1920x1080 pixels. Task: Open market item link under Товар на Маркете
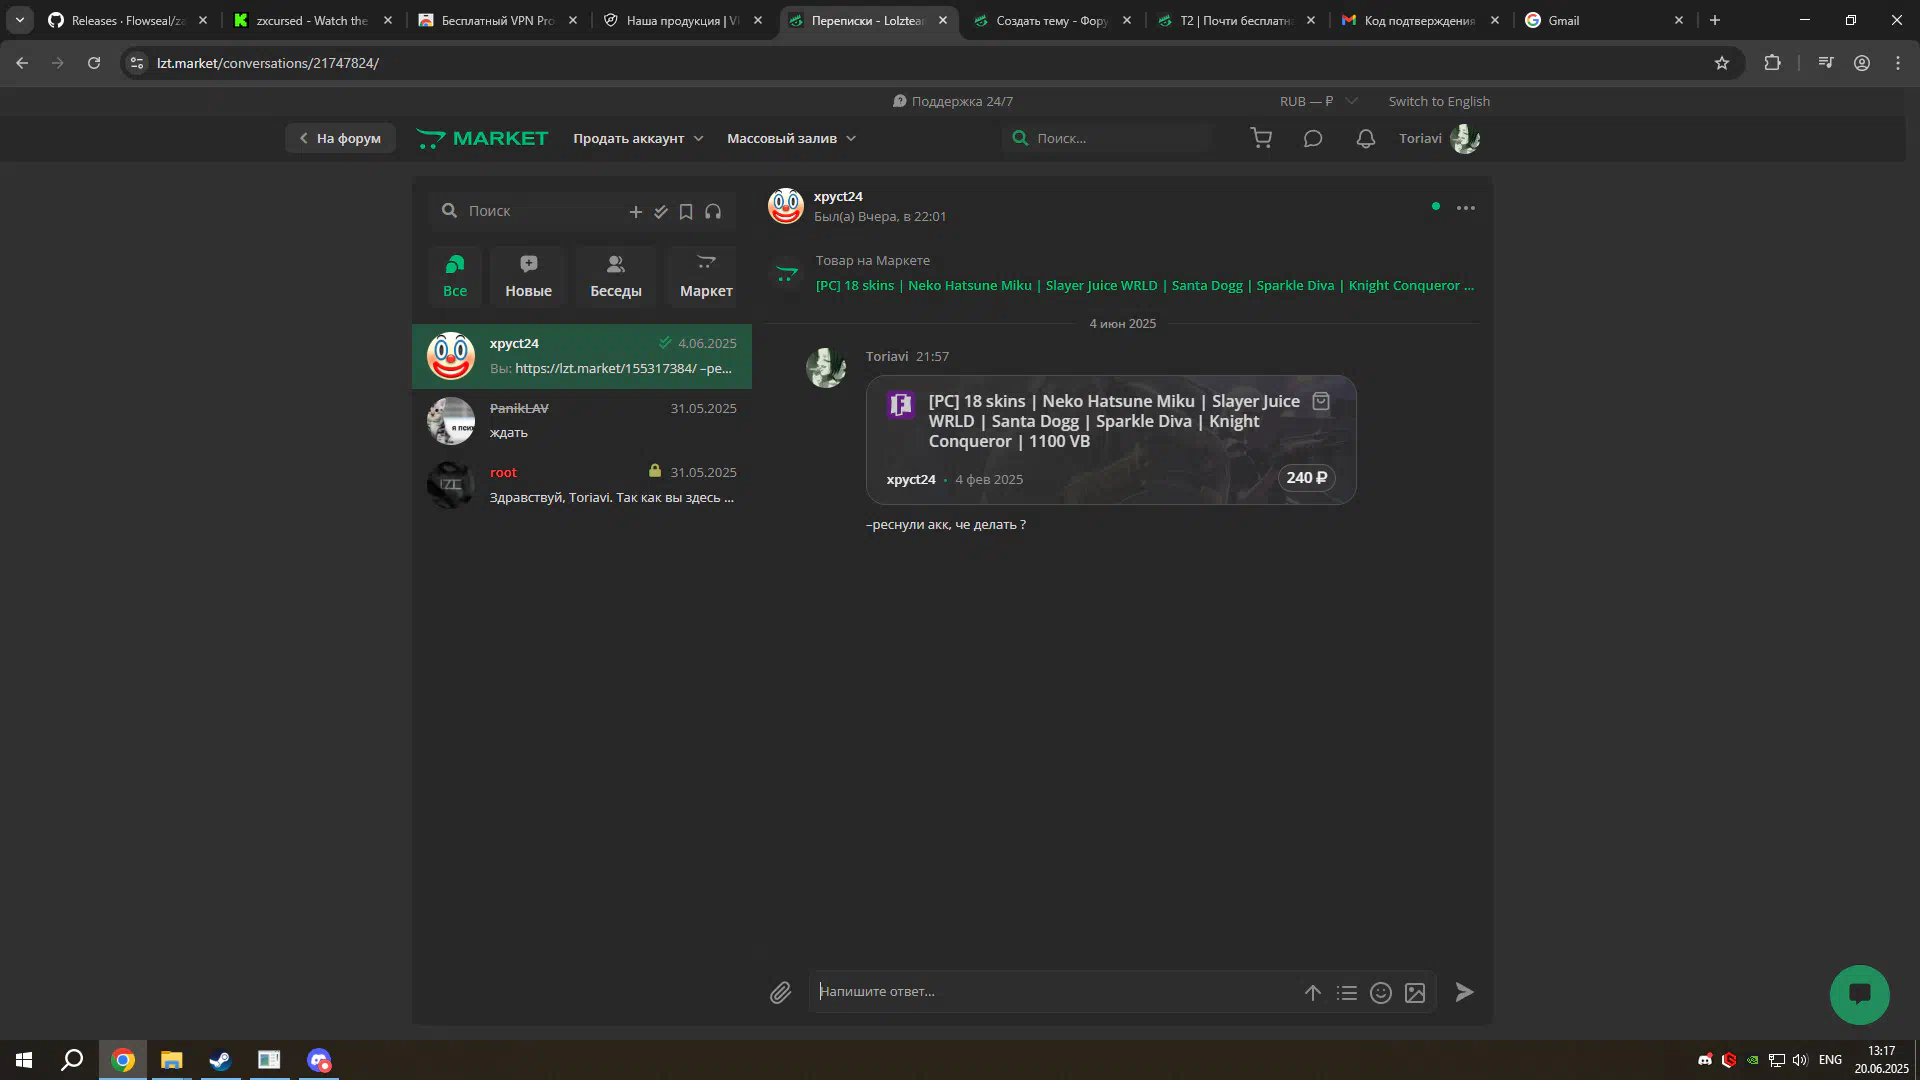[x=1144, y=286]
